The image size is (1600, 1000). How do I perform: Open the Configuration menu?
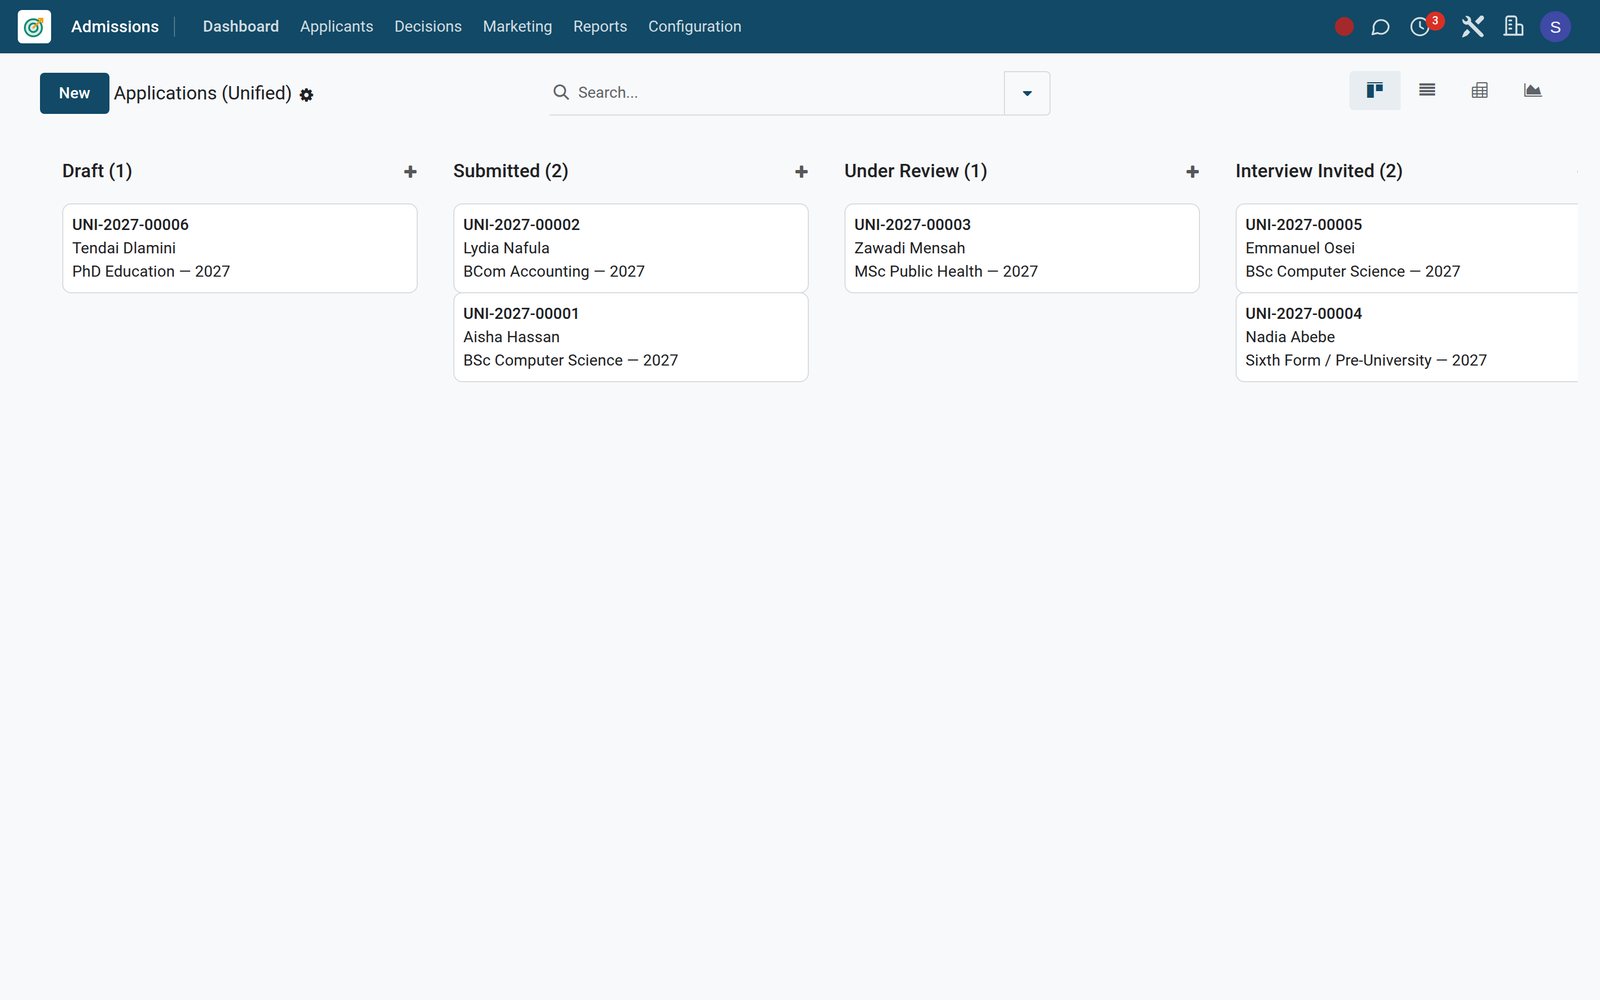[695, 27]
